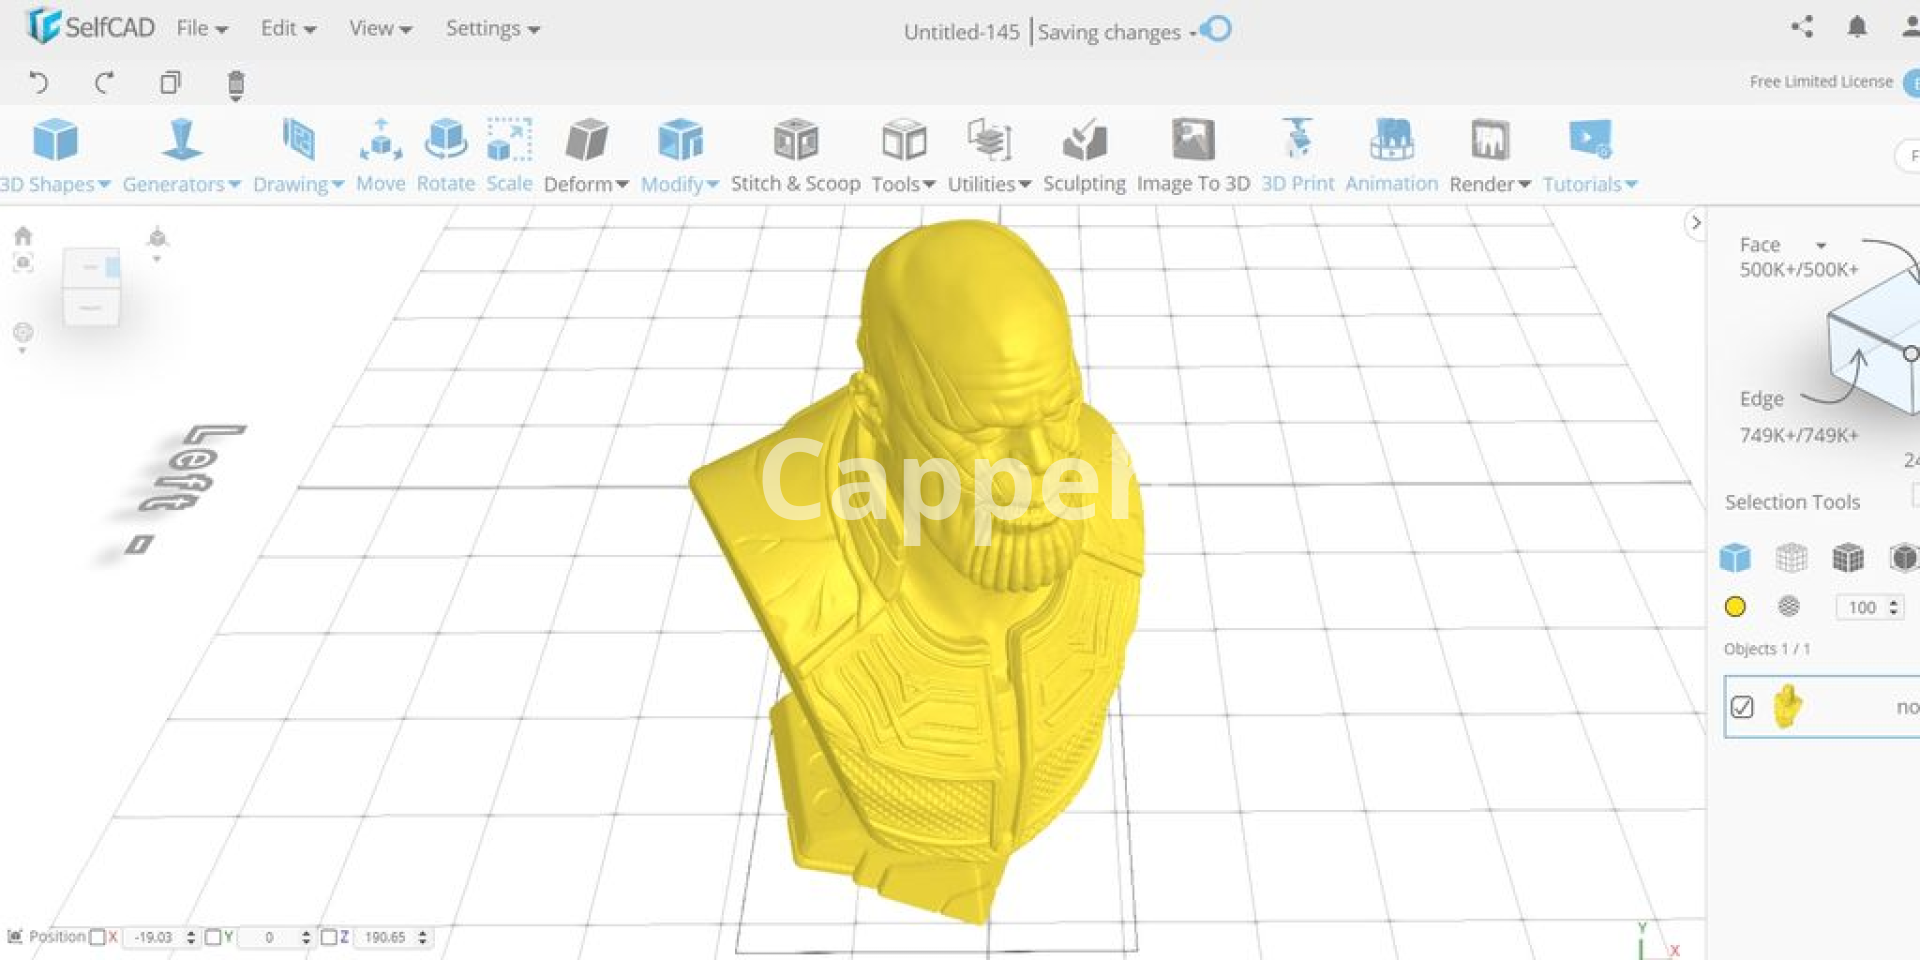The height and width of the screenshot is (960, 1920).
Task: Open the Sculpting tool
Action: [1084, 154]
